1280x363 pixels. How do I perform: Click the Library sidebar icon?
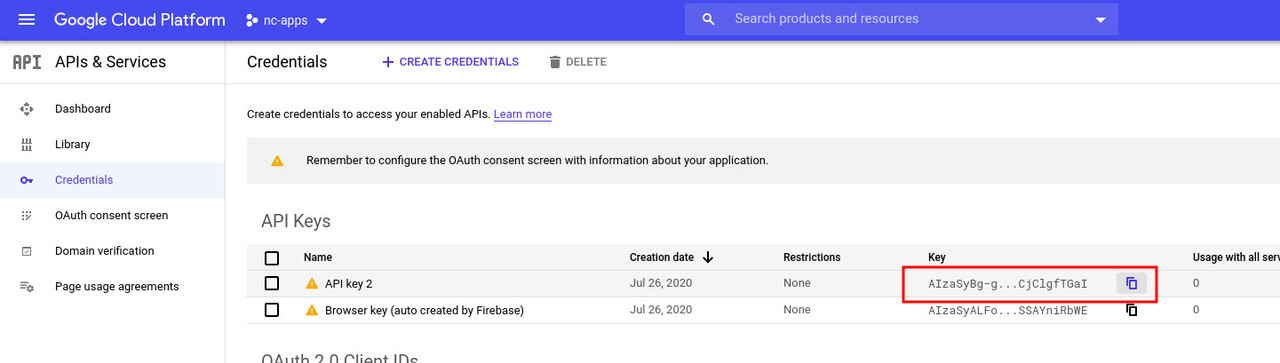(x=27, y=145)
